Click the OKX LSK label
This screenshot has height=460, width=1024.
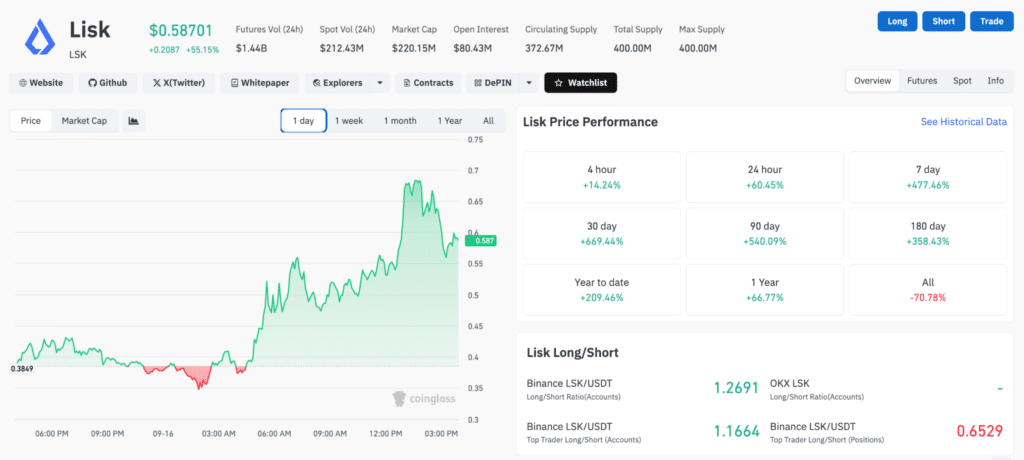pyautogui.click(x=790, y=384)
